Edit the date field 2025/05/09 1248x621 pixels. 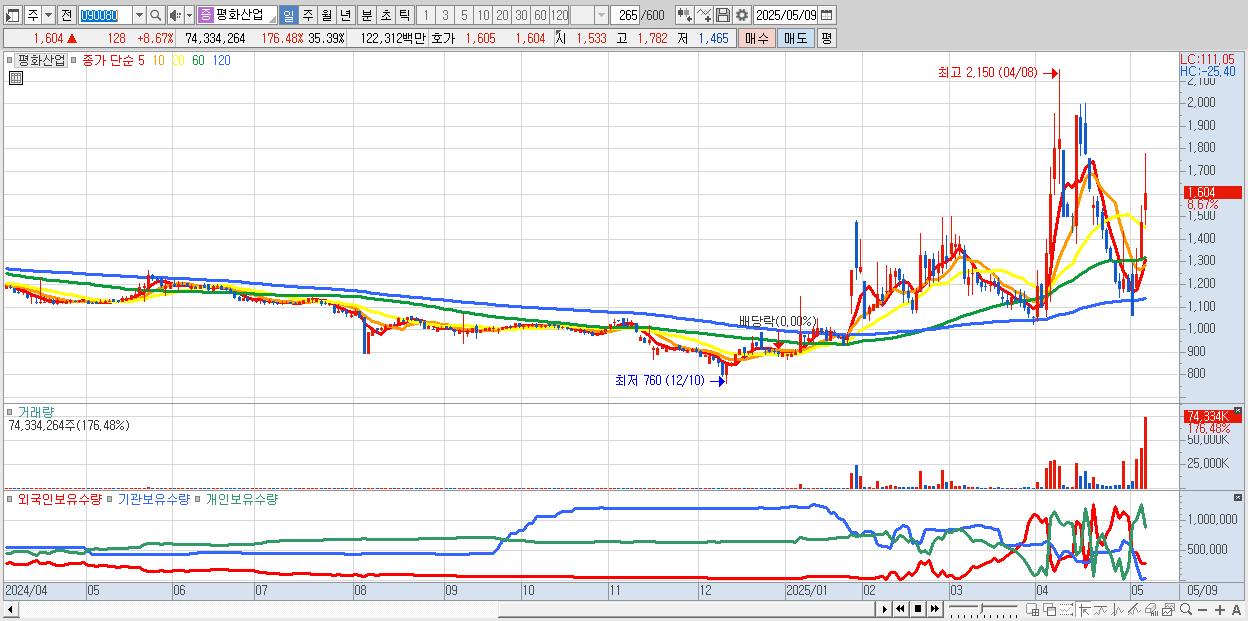(786, 15)
